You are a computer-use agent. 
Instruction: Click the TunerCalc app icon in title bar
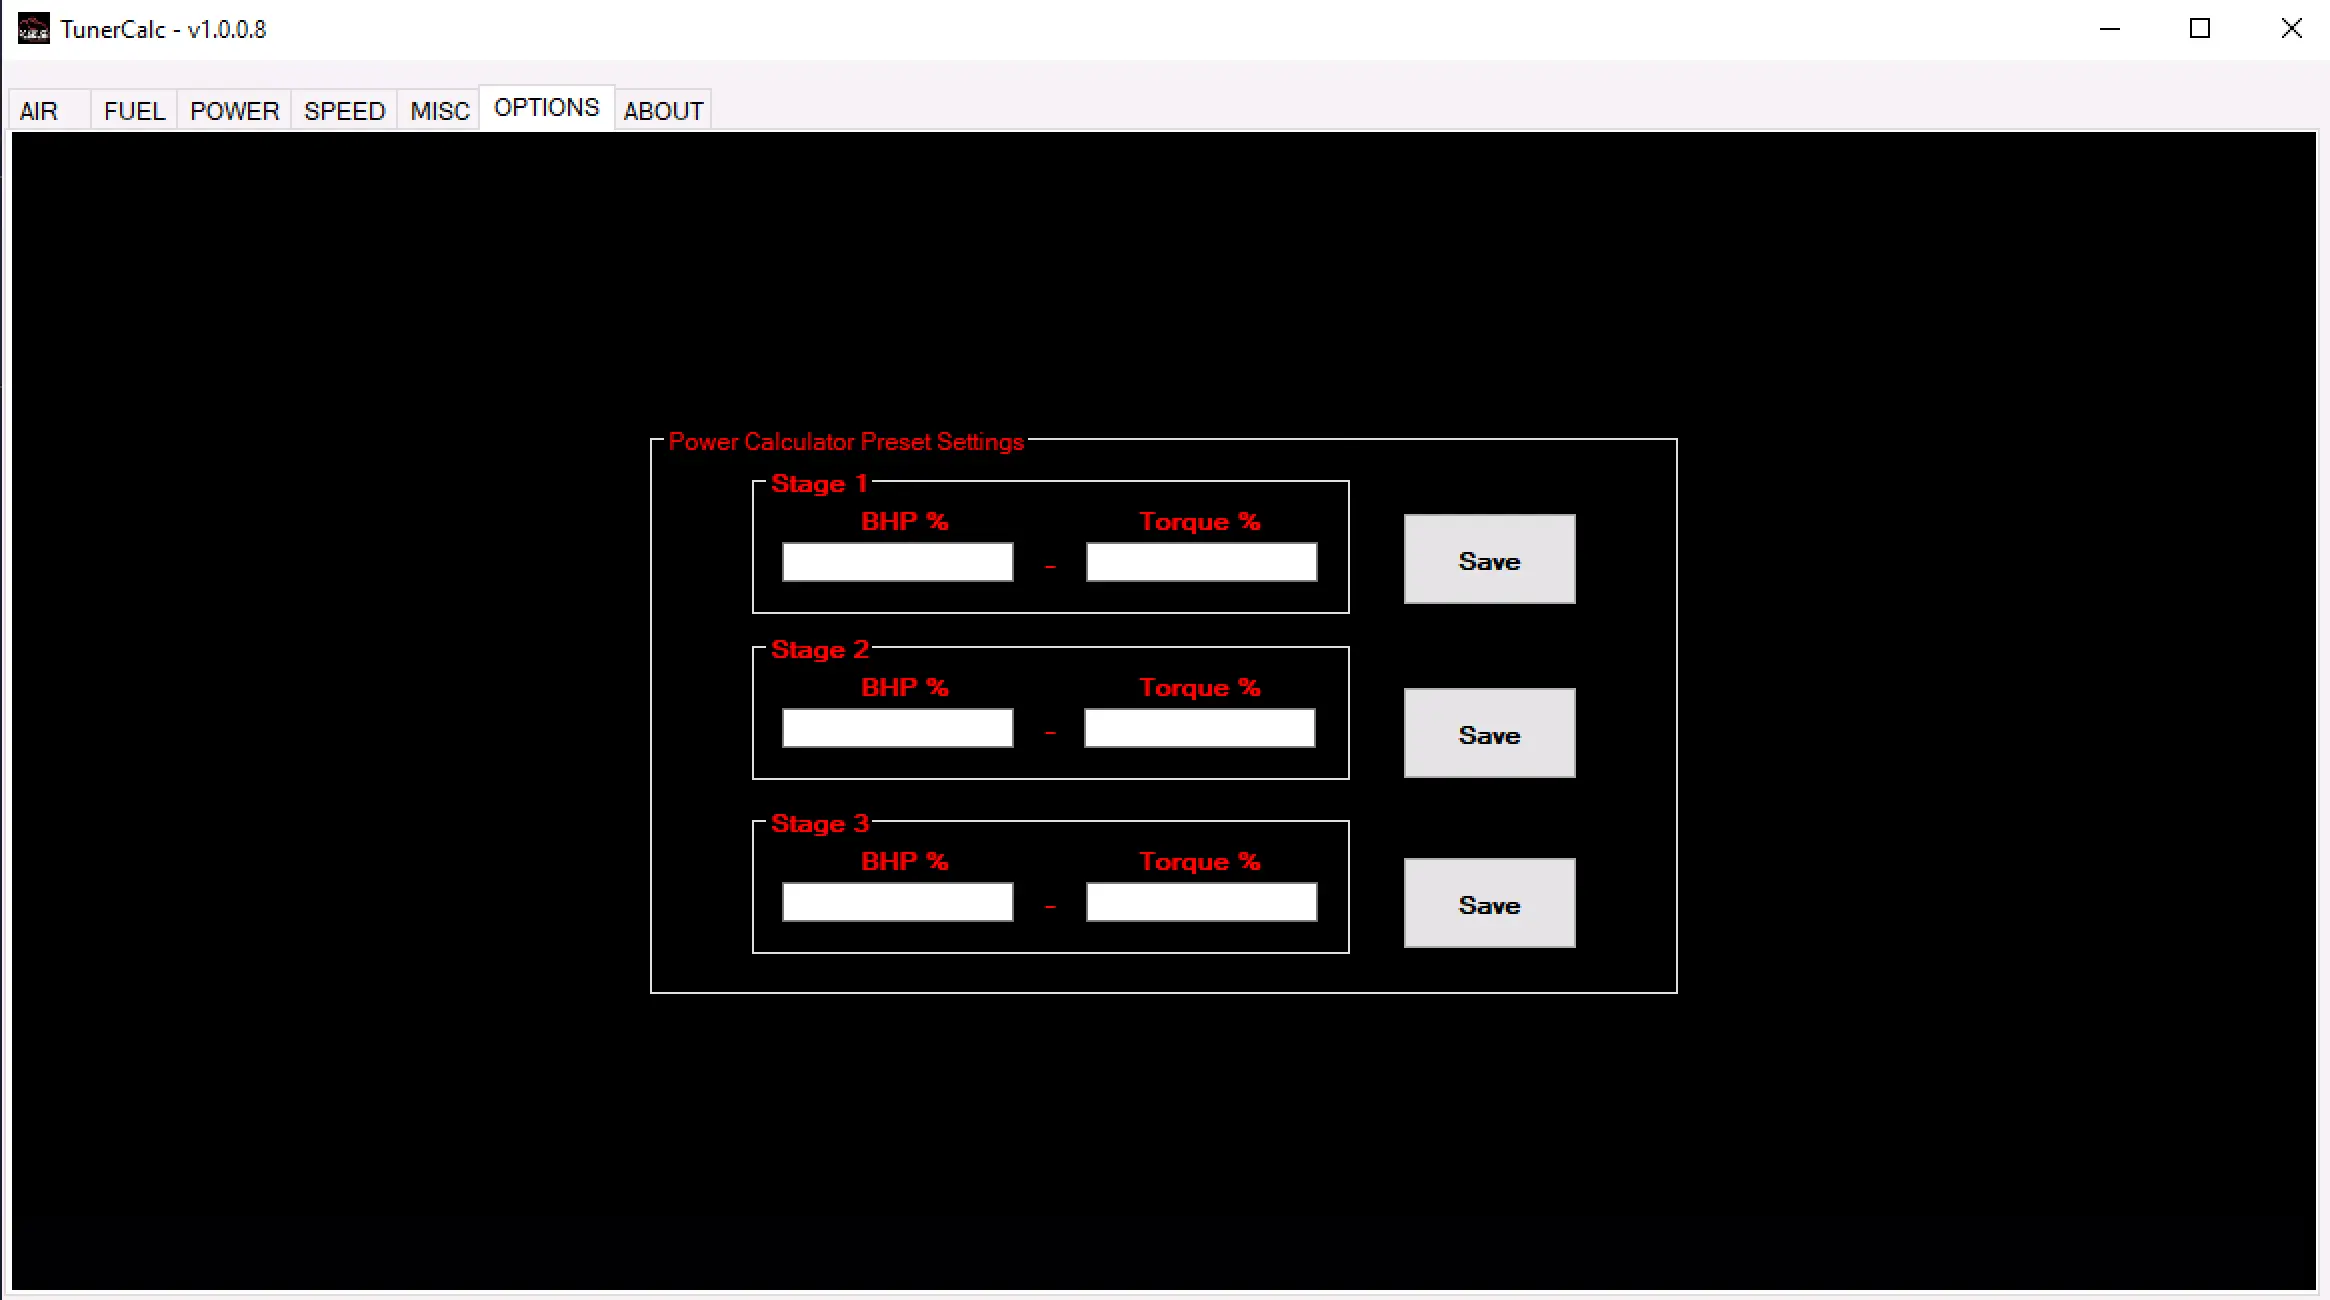[33, 29]
